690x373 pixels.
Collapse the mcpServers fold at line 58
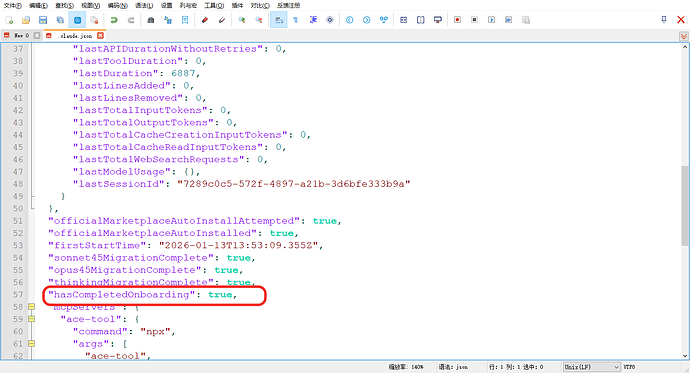pos(31,307)
